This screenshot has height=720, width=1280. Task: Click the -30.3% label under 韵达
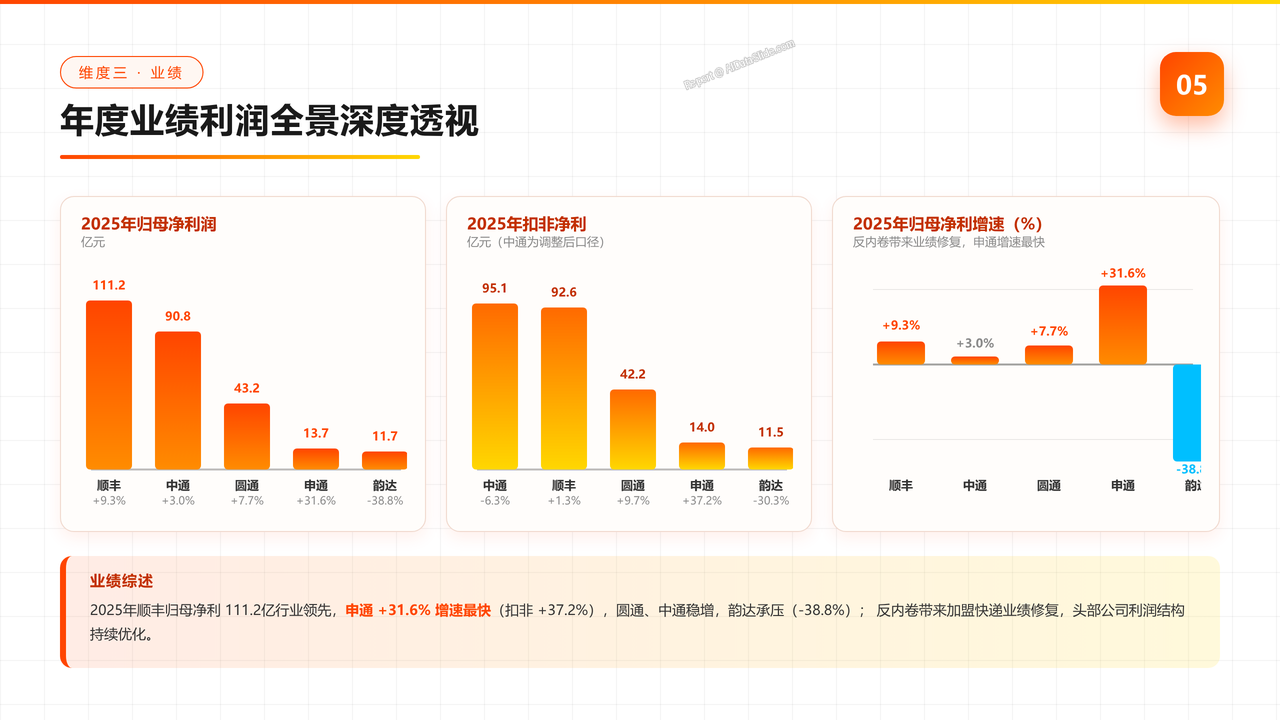coord(771,501)
